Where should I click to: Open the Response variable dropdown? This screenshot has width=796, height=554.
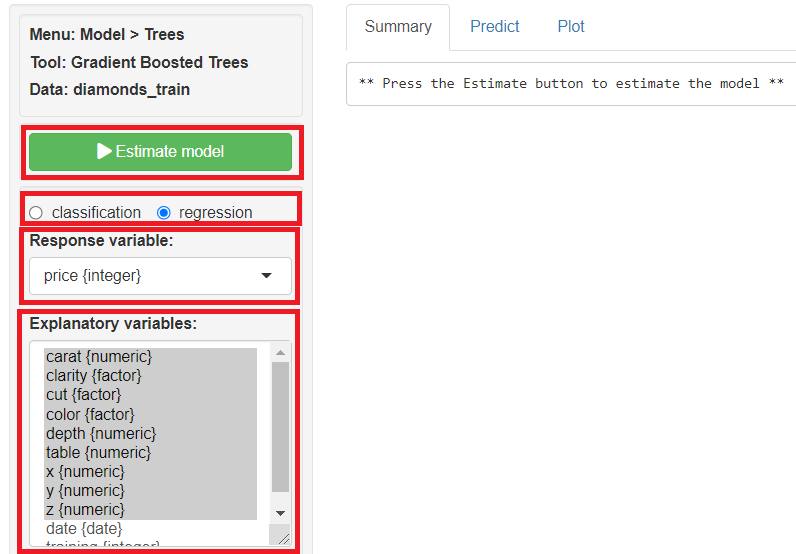click(160, 276)
